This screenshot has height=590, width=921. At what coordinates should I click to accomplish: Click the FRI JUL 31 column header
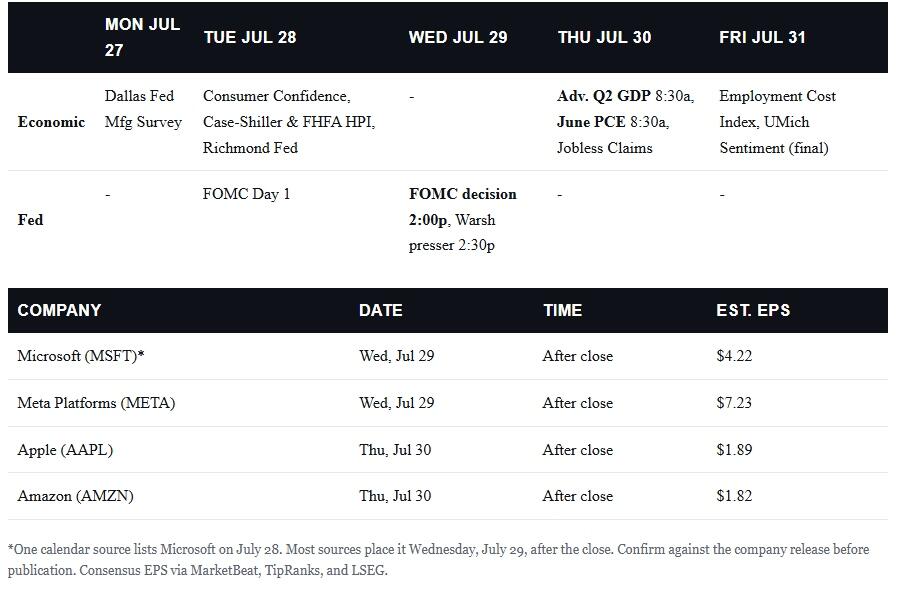point(762,37)
